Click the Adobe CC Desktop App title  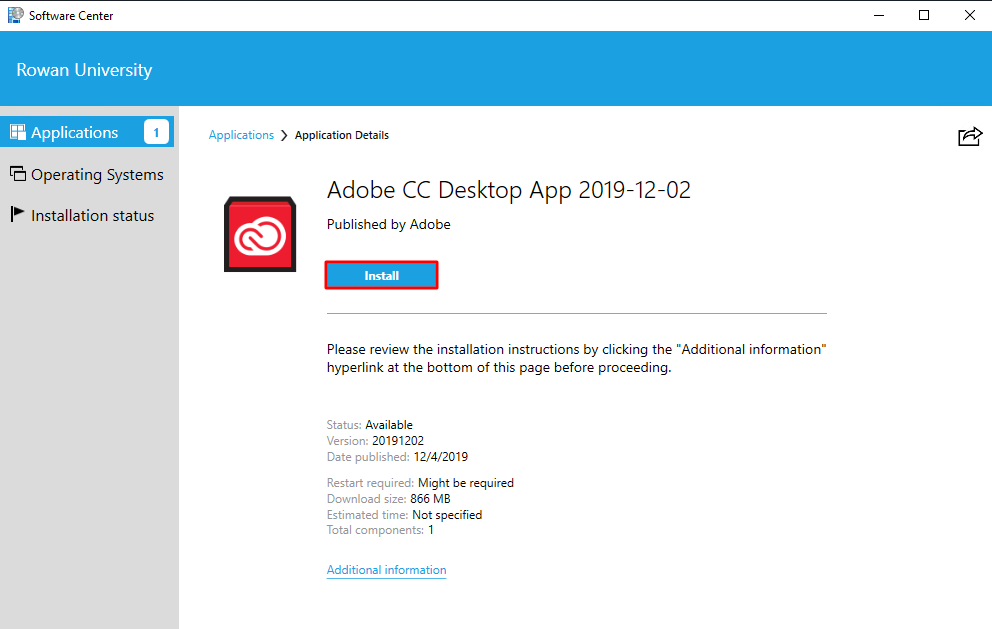point(508,190)
